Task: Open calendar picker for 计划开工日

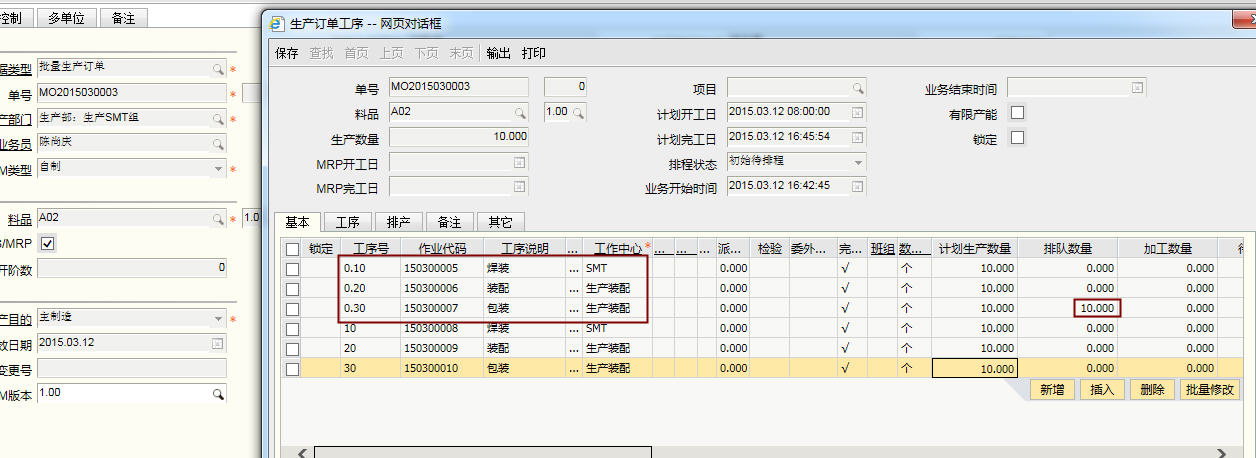Action: 857,112
